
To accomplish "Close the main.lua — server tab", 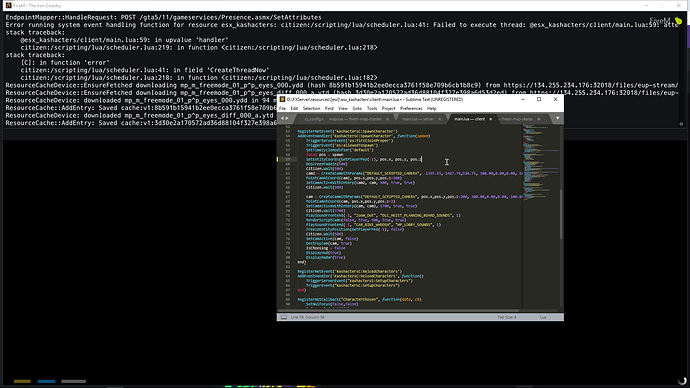I will 439,119.
